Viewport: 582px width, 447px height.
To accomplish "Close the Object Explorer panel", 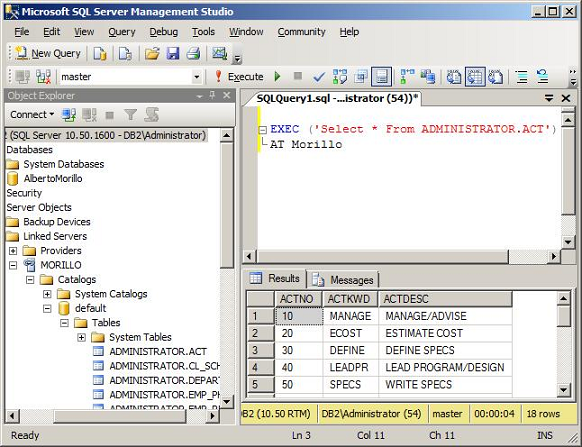I will (226, 96).
